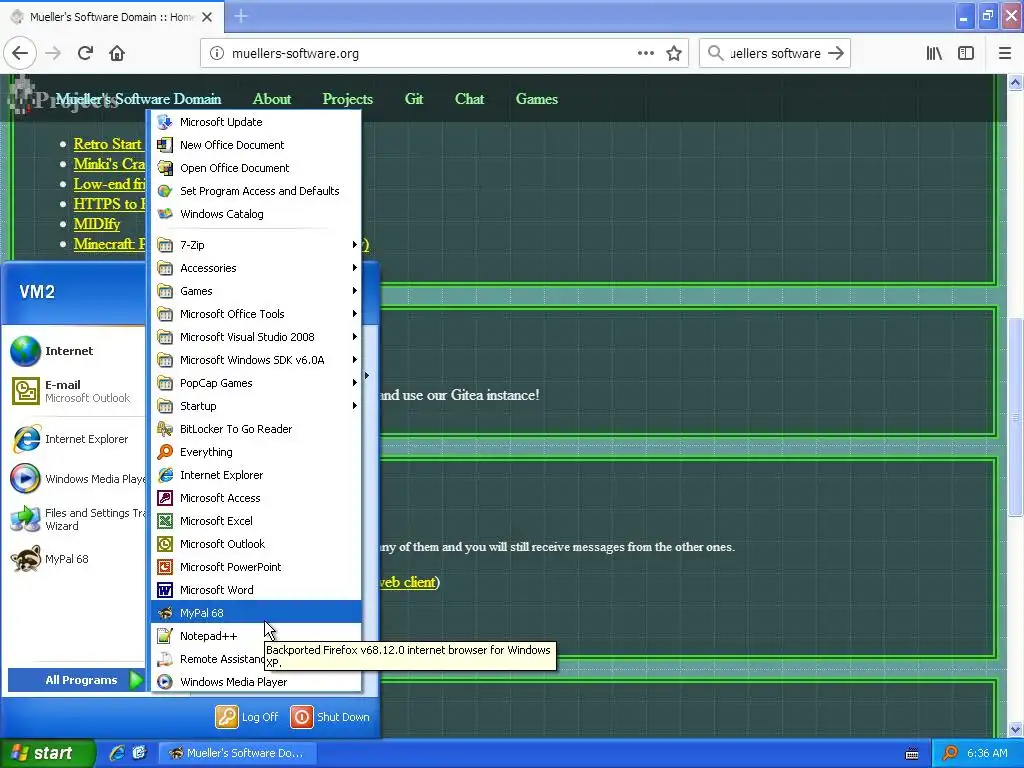Click the on-screen keyboard tray icon
Viewport: 1024px width, 768px height.
pos(912,754)
